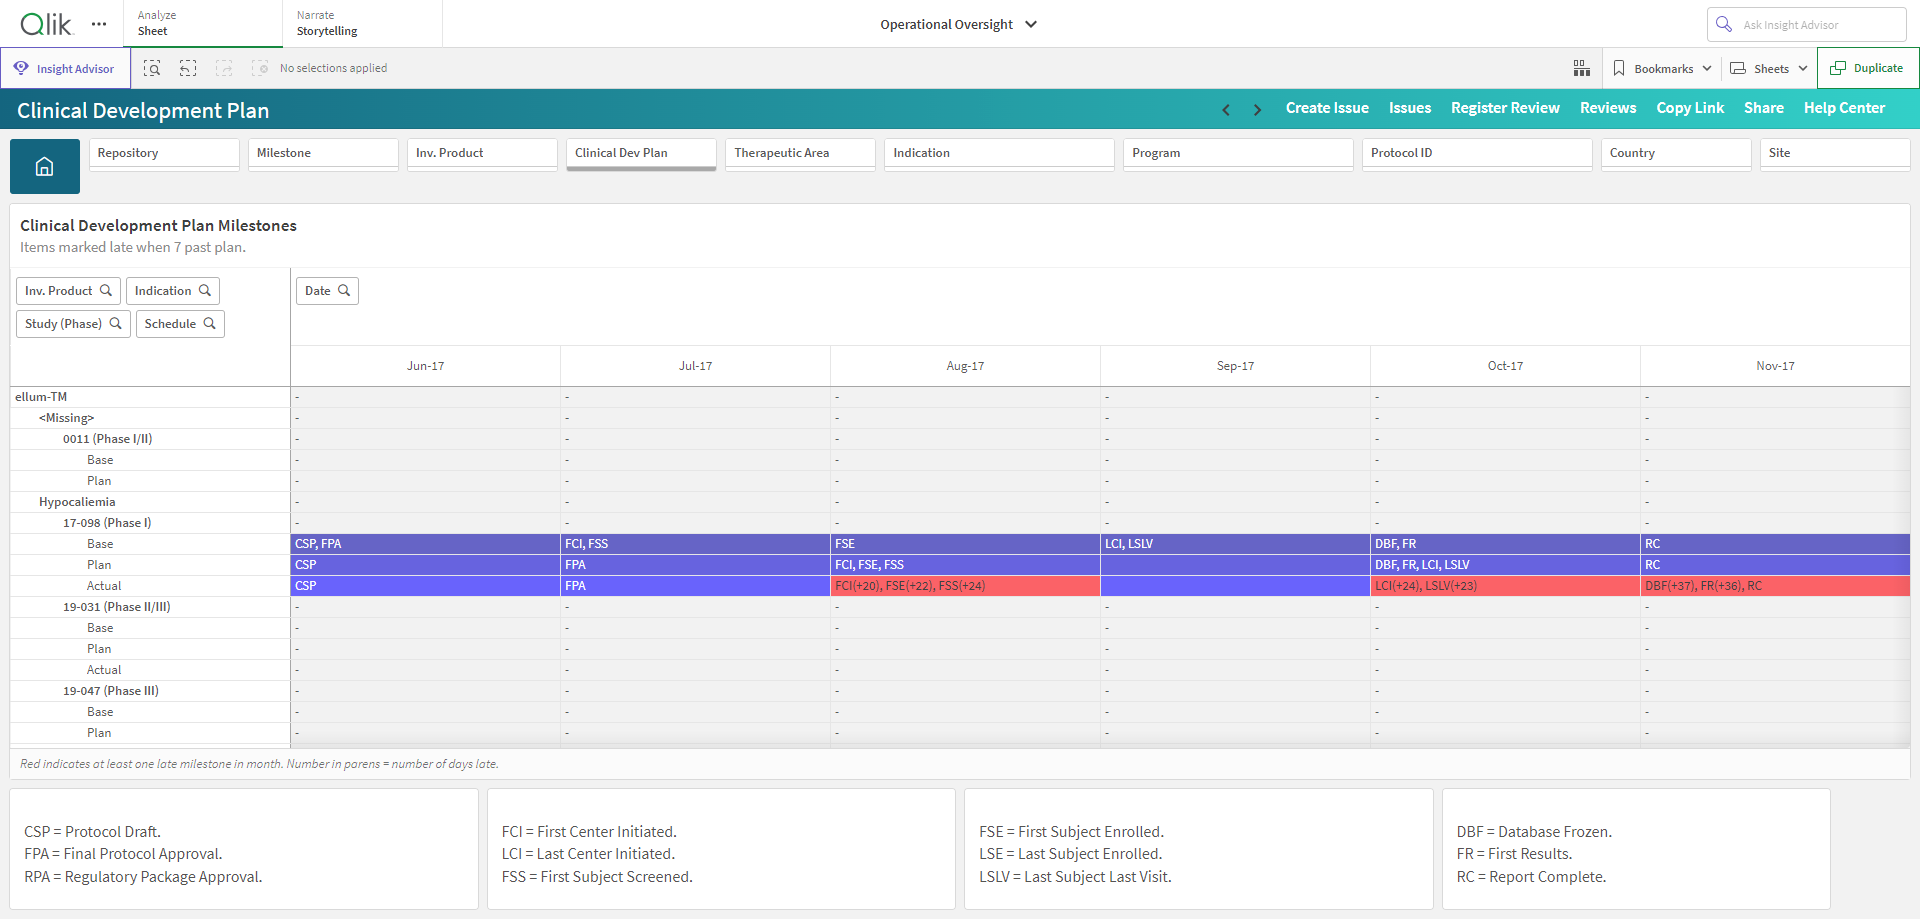Select the <Missing> indication row

[150, 418]
